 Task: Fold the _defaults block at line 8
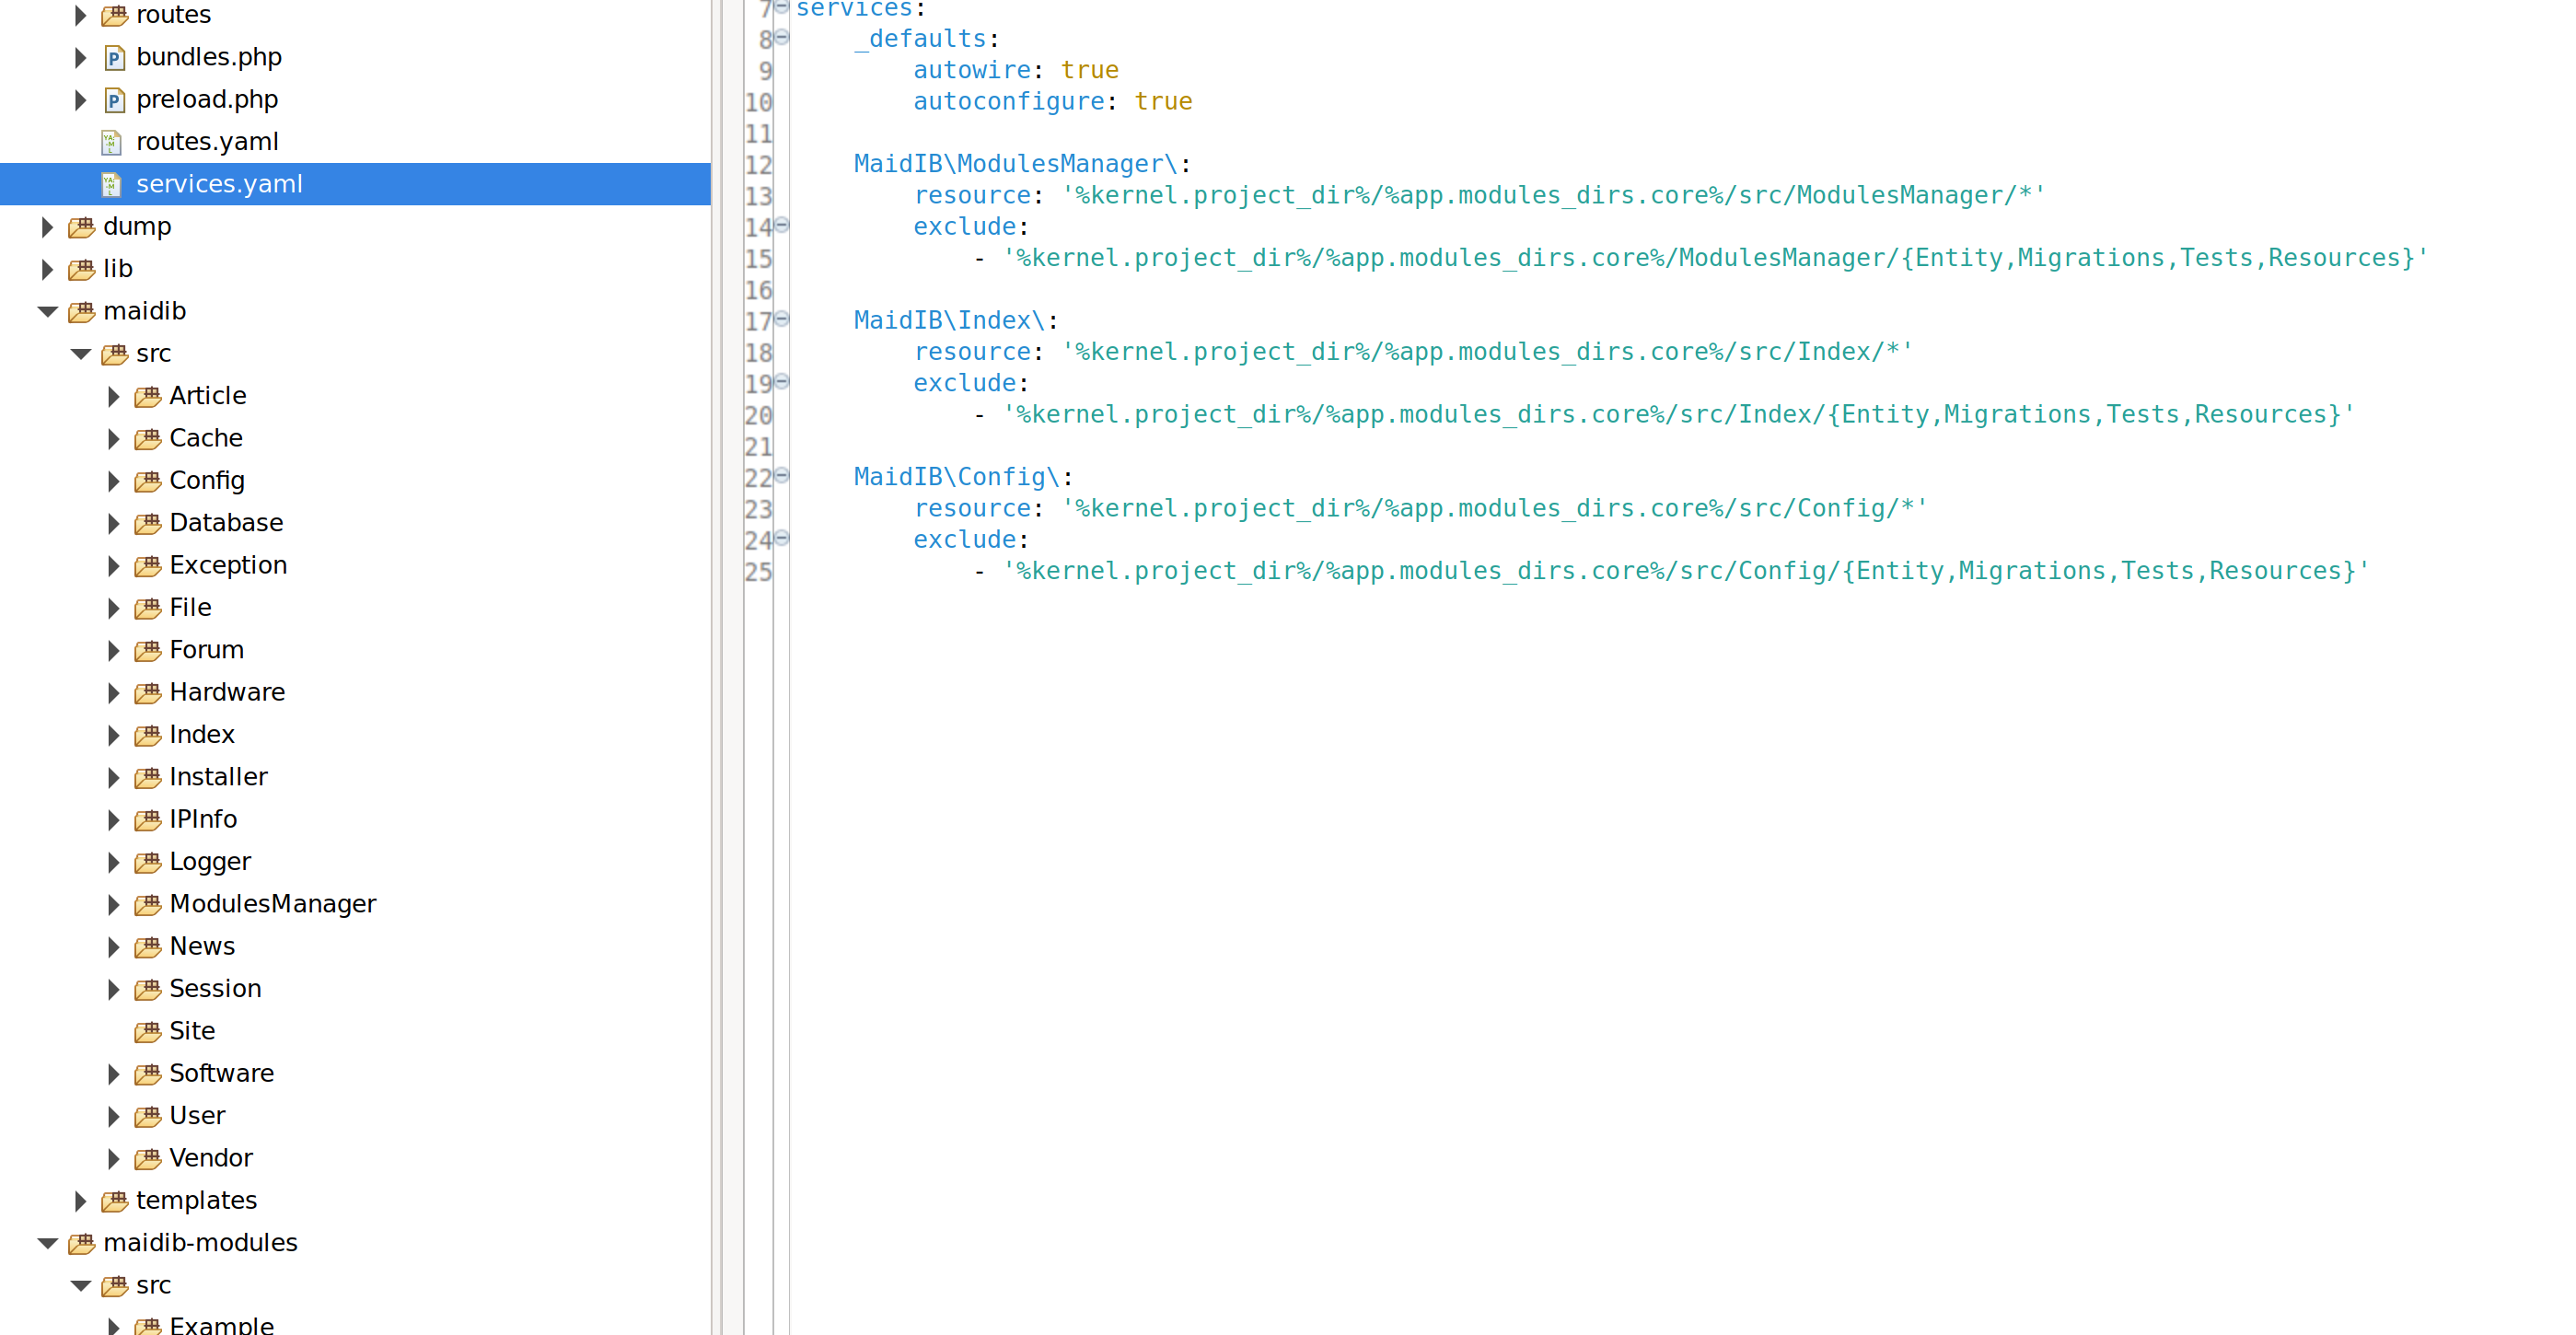(782, 38)
